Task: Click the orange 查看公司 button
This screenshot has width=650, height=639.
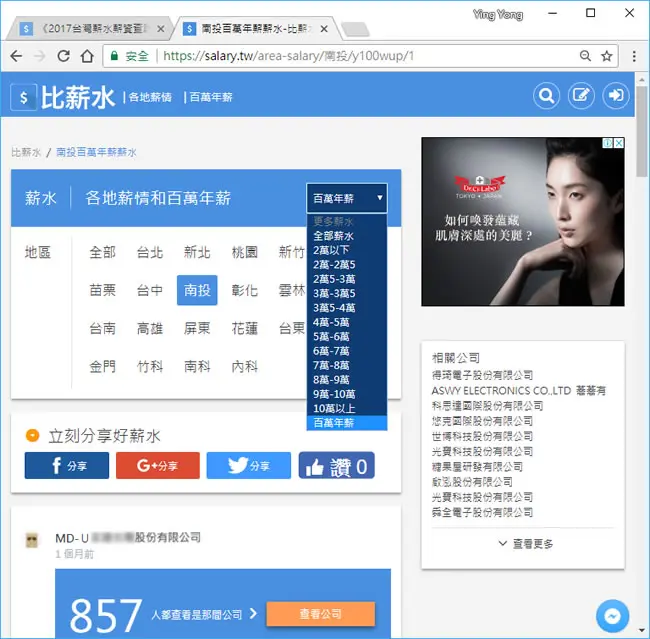Action: (x=320, y=614)
